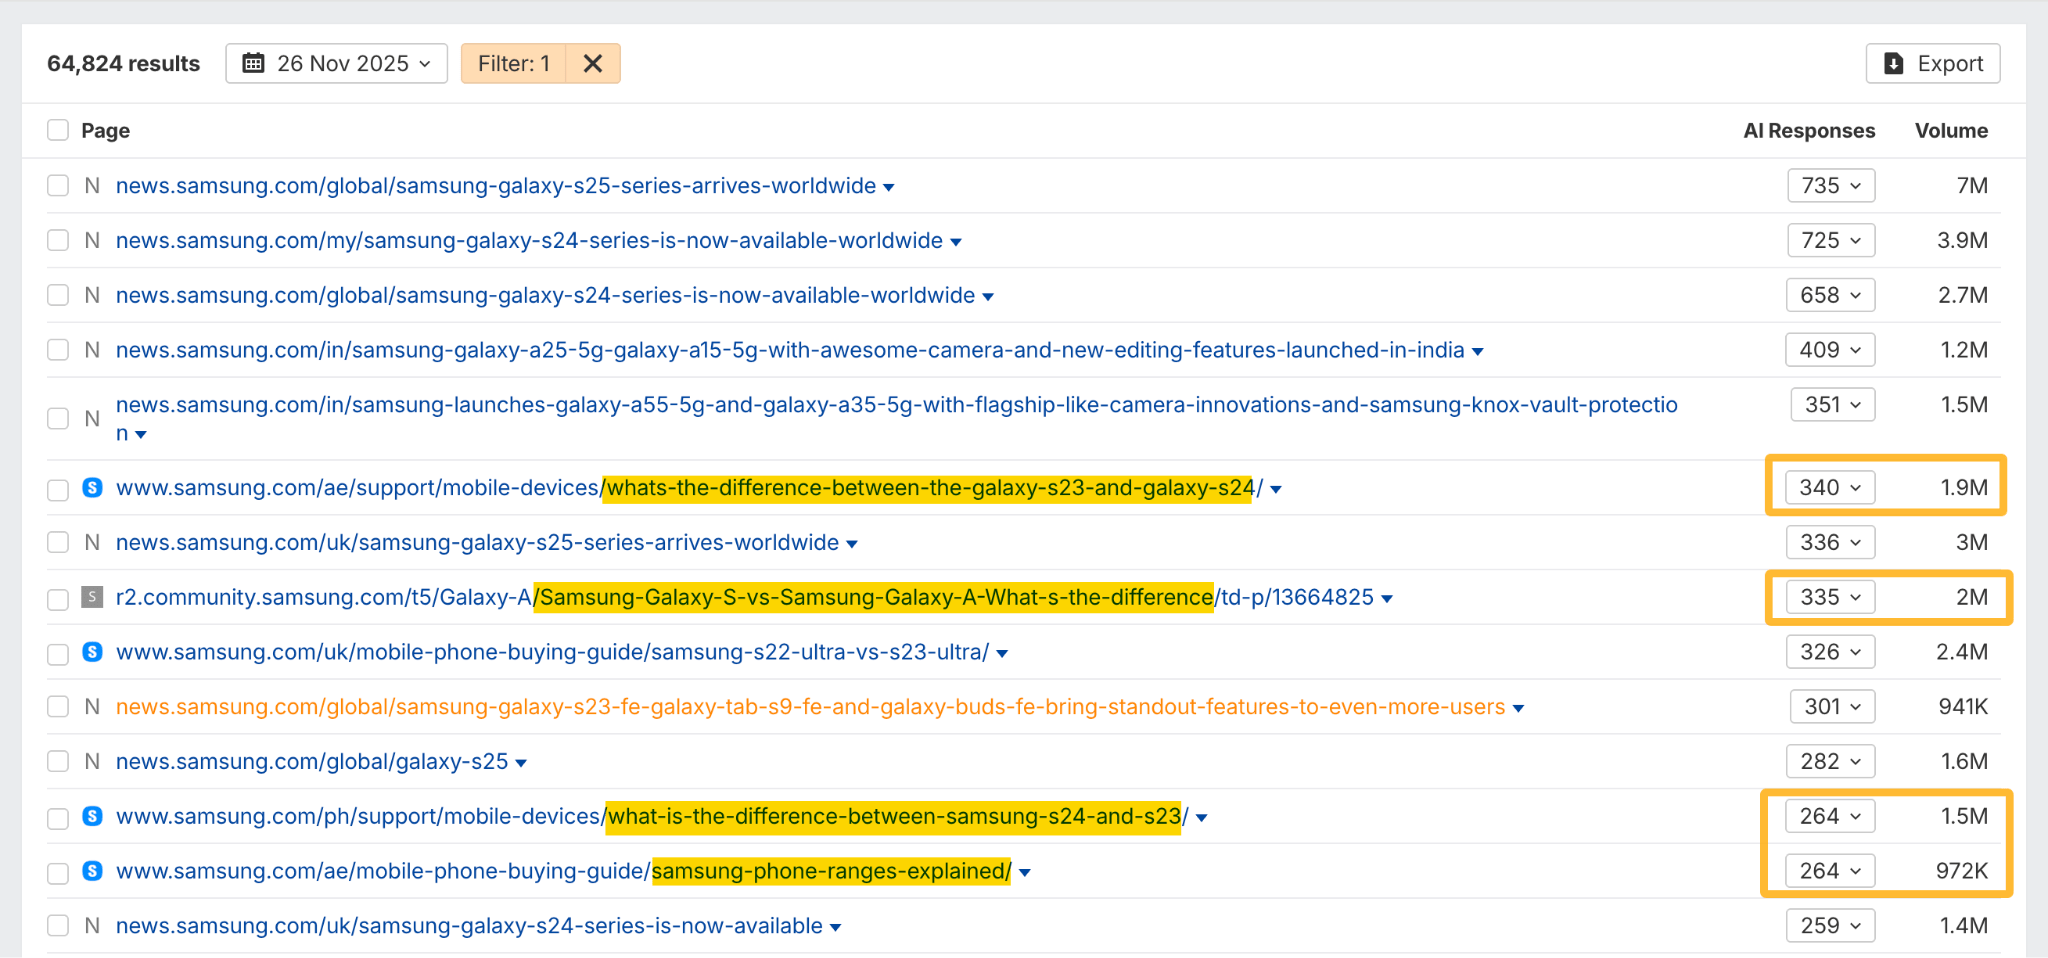Click the X icon on the Filter chip
The image size is (2048, 958).
click(x=592, y=63)
